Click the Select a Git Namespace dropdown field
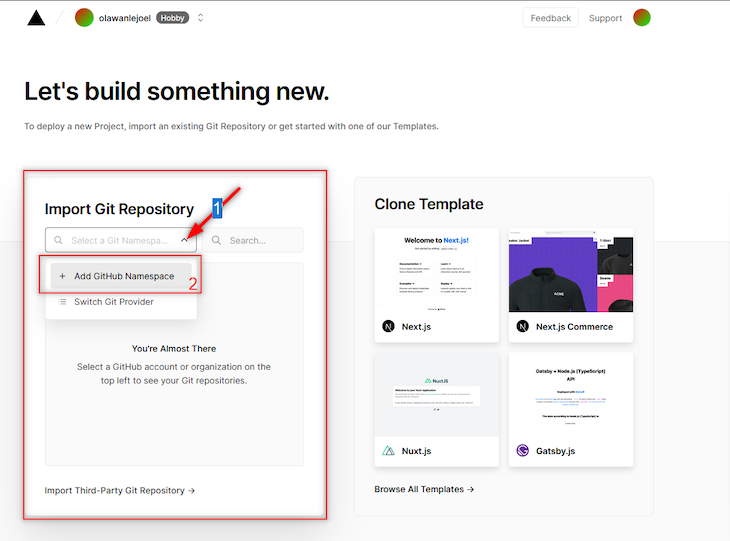The height and width of the screenshot is (541, 730). (121, 240)
